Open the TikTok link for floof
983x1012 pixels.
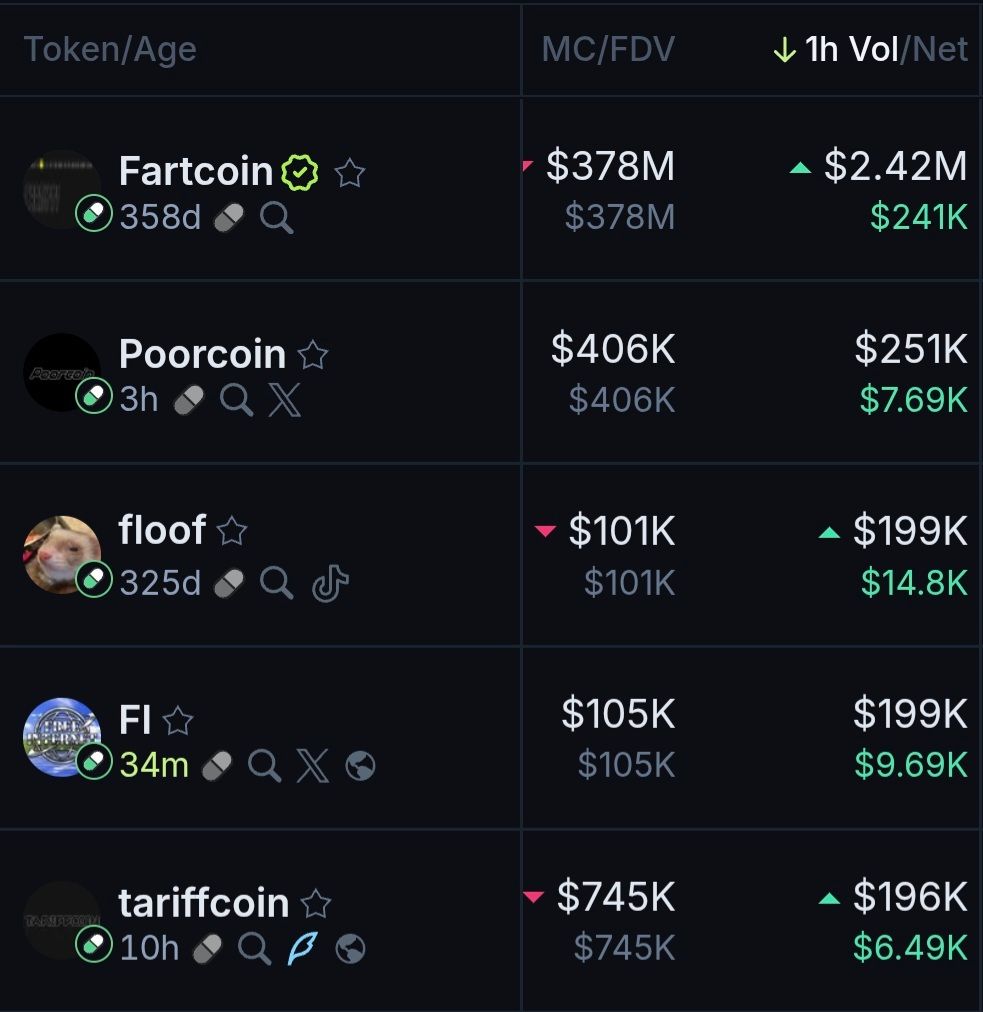330,583
